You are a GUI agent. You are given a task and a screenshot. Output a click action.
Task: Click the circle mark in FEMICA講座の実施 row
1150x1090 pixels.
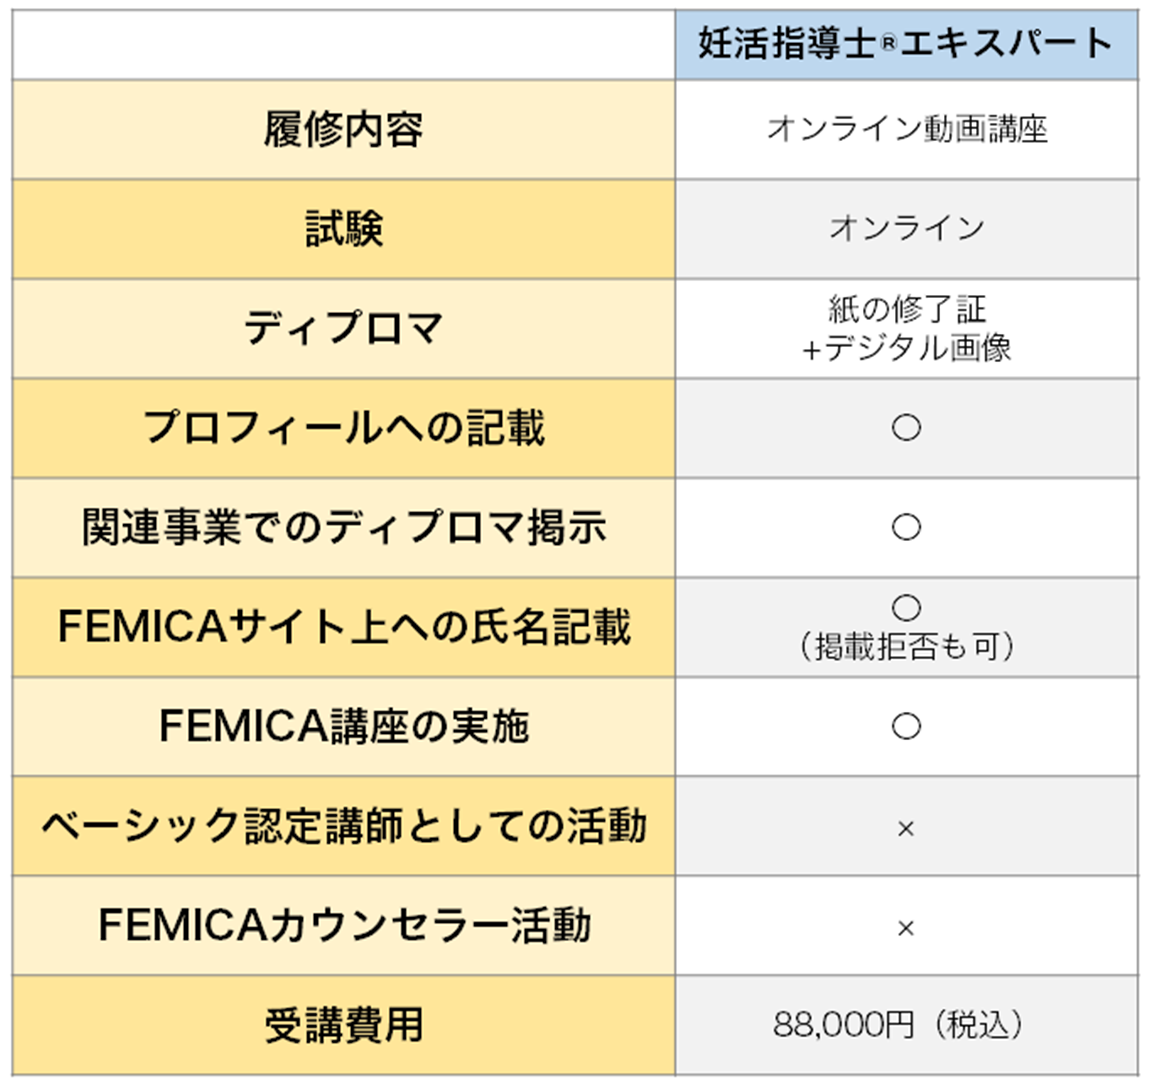(x=906, y=726)
